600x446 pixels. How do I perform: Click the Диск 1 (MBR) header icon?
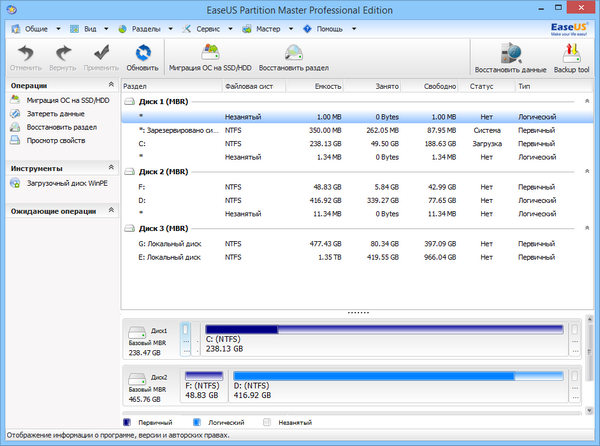(x=130, y=102)
